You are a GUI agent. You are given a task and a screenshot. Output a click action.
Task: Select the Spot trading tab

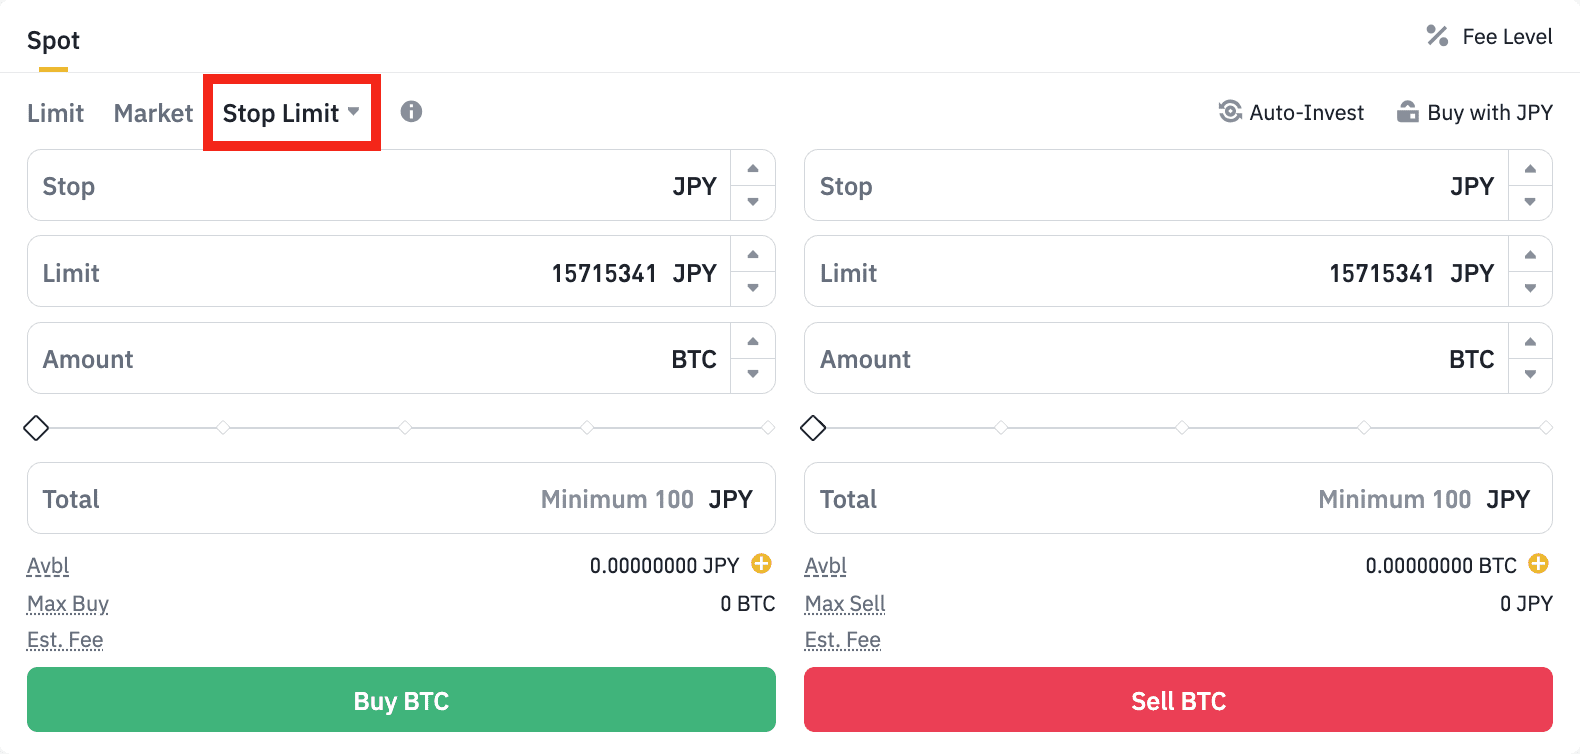pyautogui.click(x=53, y=41)
